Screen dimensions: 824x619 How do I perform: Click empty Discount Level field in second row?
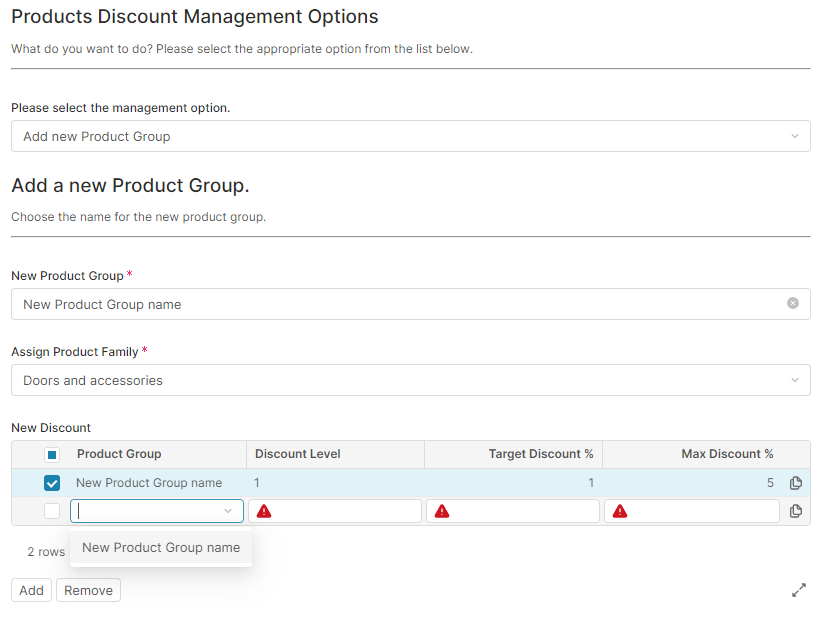tap(335, 511)
